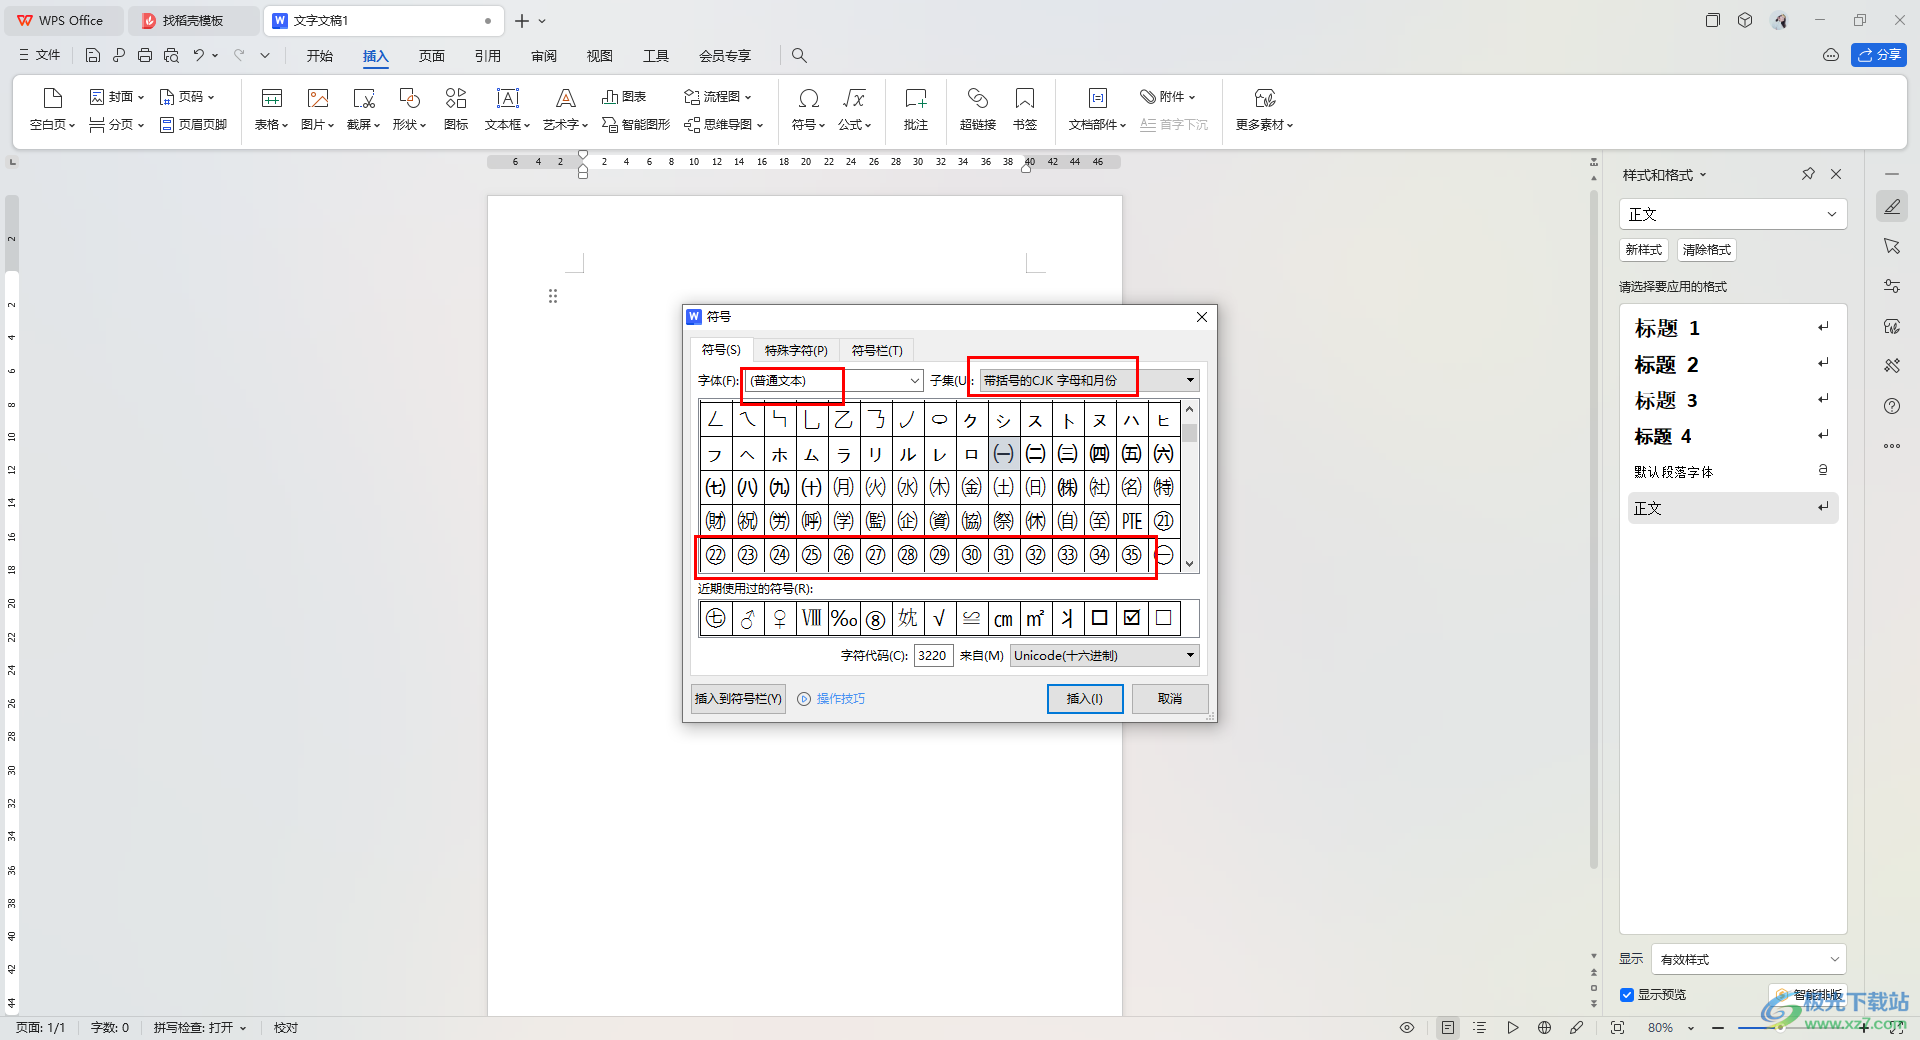Viewport: 1920px width, 1040px height.
Task: Pin the 样式和格式 styles panel
Action: click(x=1808, y=174)
